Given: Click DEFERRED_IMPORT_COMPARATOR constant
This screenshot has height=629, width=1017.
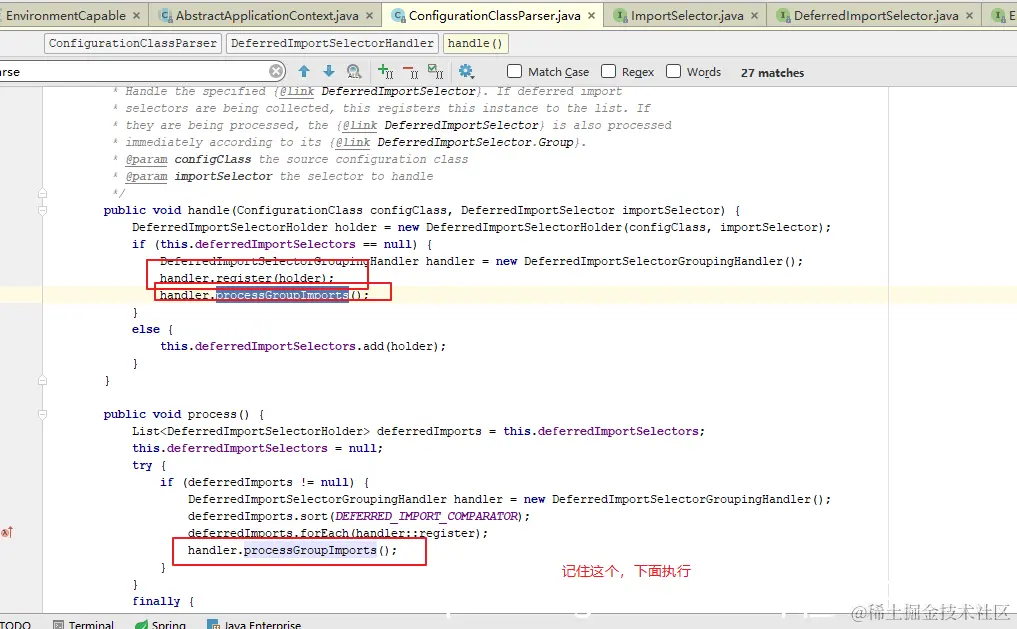Looking at the screenshot, I should pyautogui.click(x=427, y=516).
